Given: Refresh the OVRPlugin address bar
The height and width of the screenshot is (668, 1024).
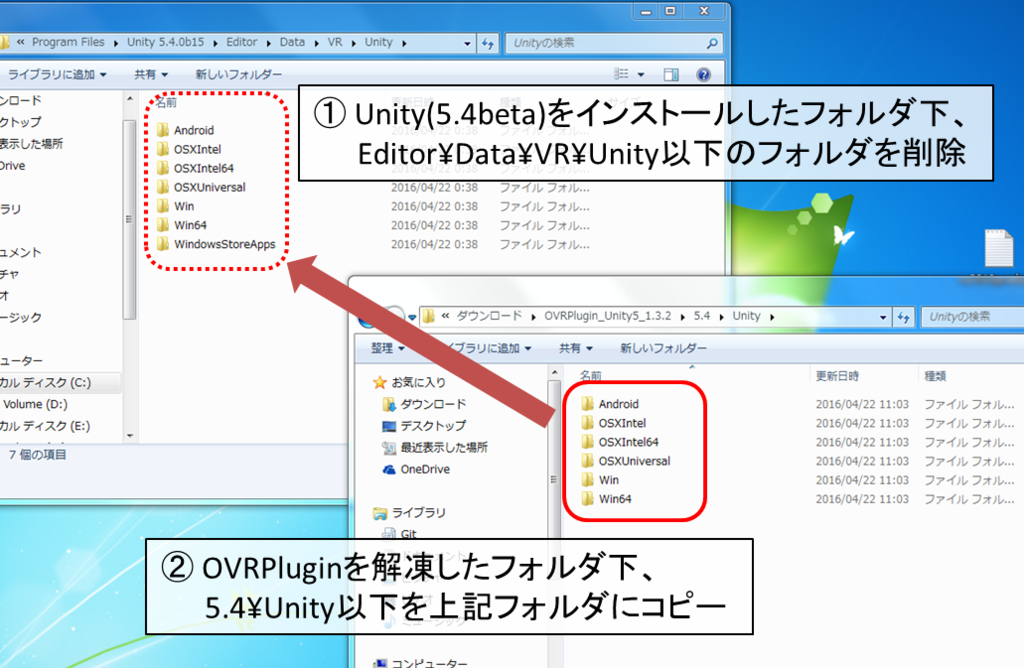Looking at the screenshot, I should 904,317.
